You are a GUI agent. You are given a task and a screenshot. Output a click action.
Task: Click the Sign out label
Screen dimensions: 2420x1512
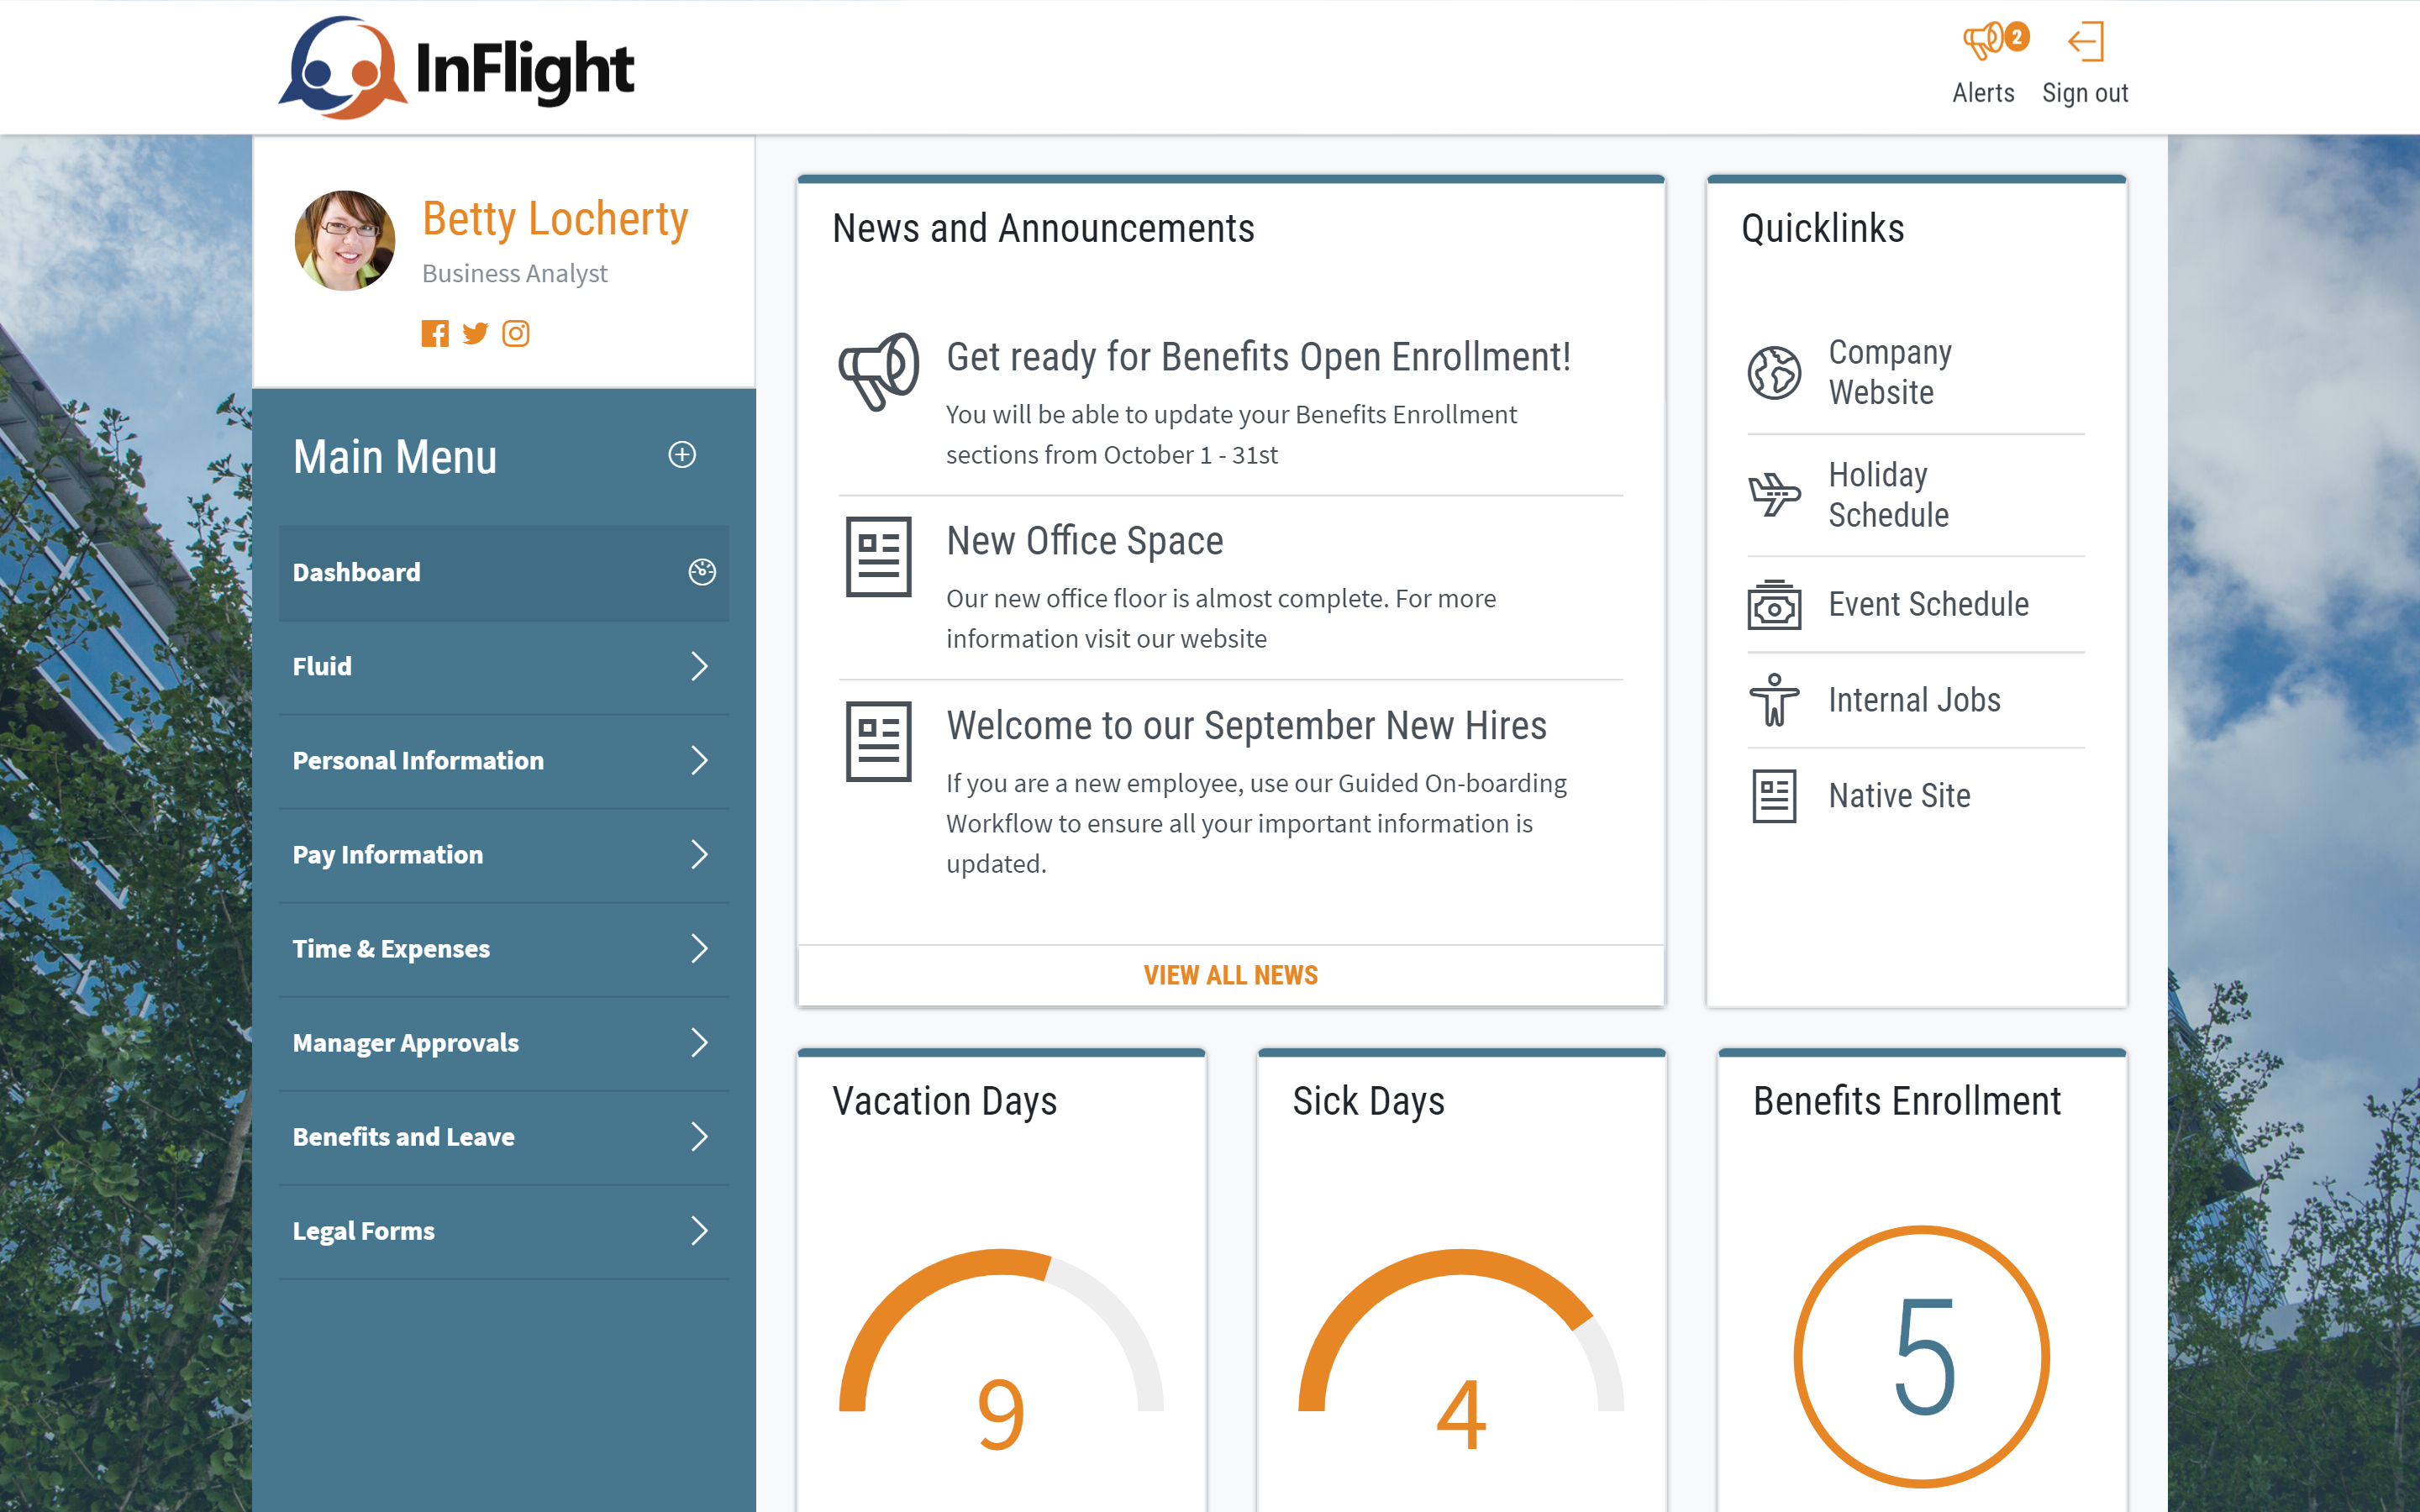[2085, 93]
